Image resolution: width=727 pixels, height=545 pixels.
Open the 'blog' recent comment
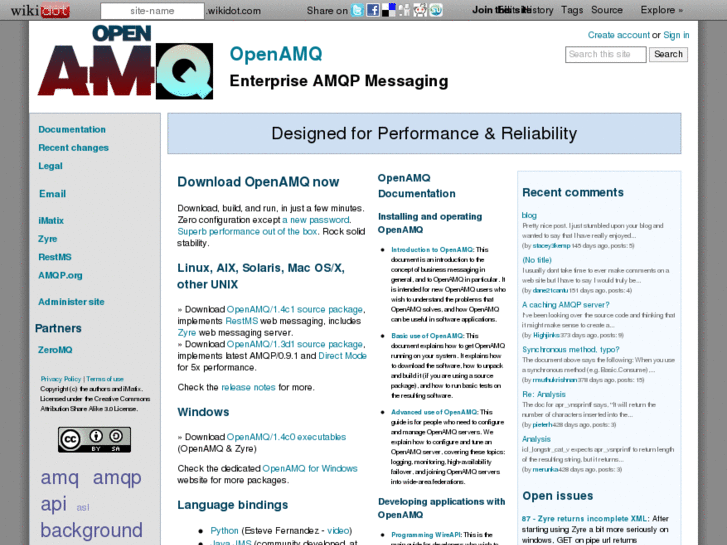pyautogui.click(x=529, y=215)
